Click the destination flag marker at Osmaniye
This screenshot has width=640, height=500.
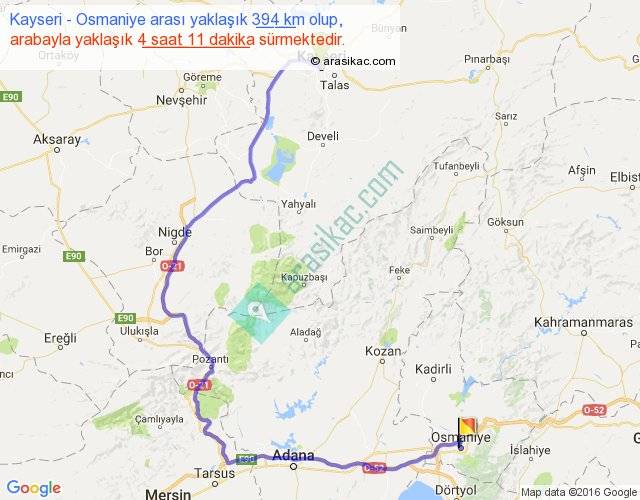(467, 430)
